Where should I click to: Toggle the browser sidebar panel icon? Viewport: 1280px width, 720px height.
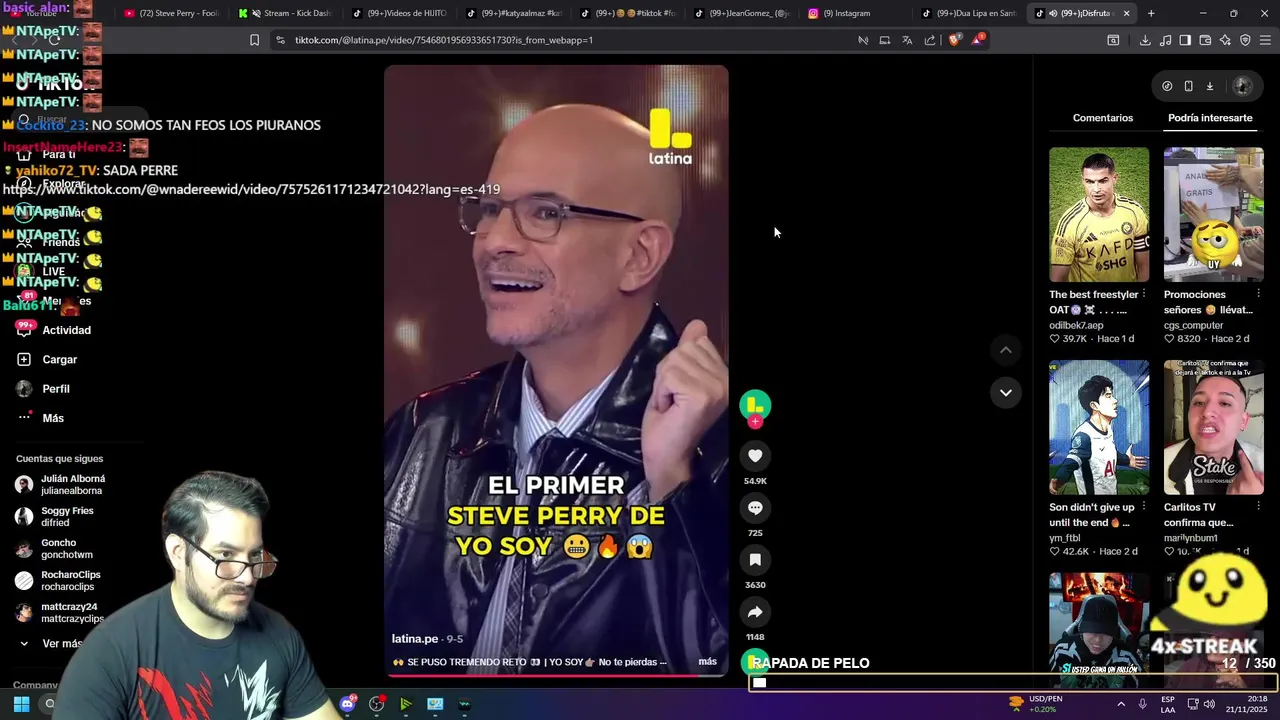coord(1185,40)
